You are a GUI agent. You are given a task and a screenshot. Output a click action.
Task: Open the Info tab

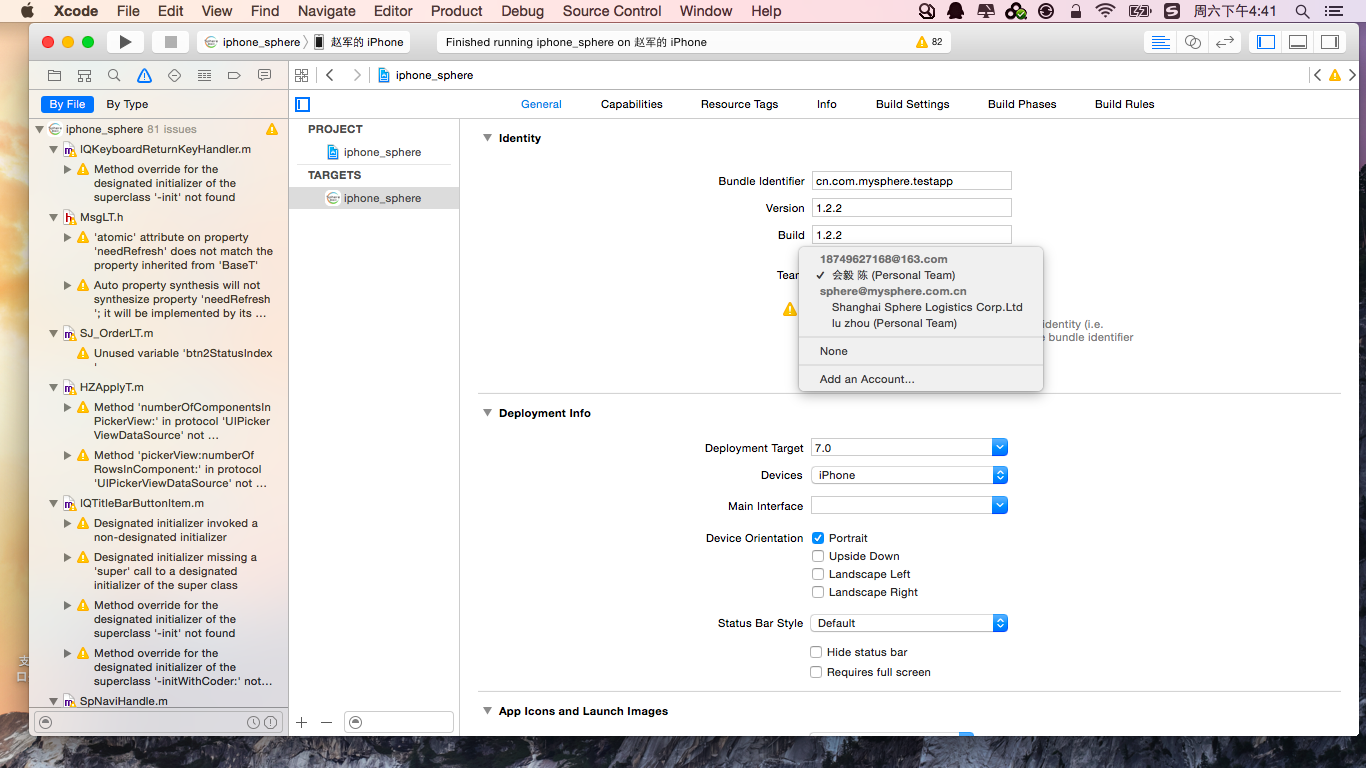coord(826,104)
